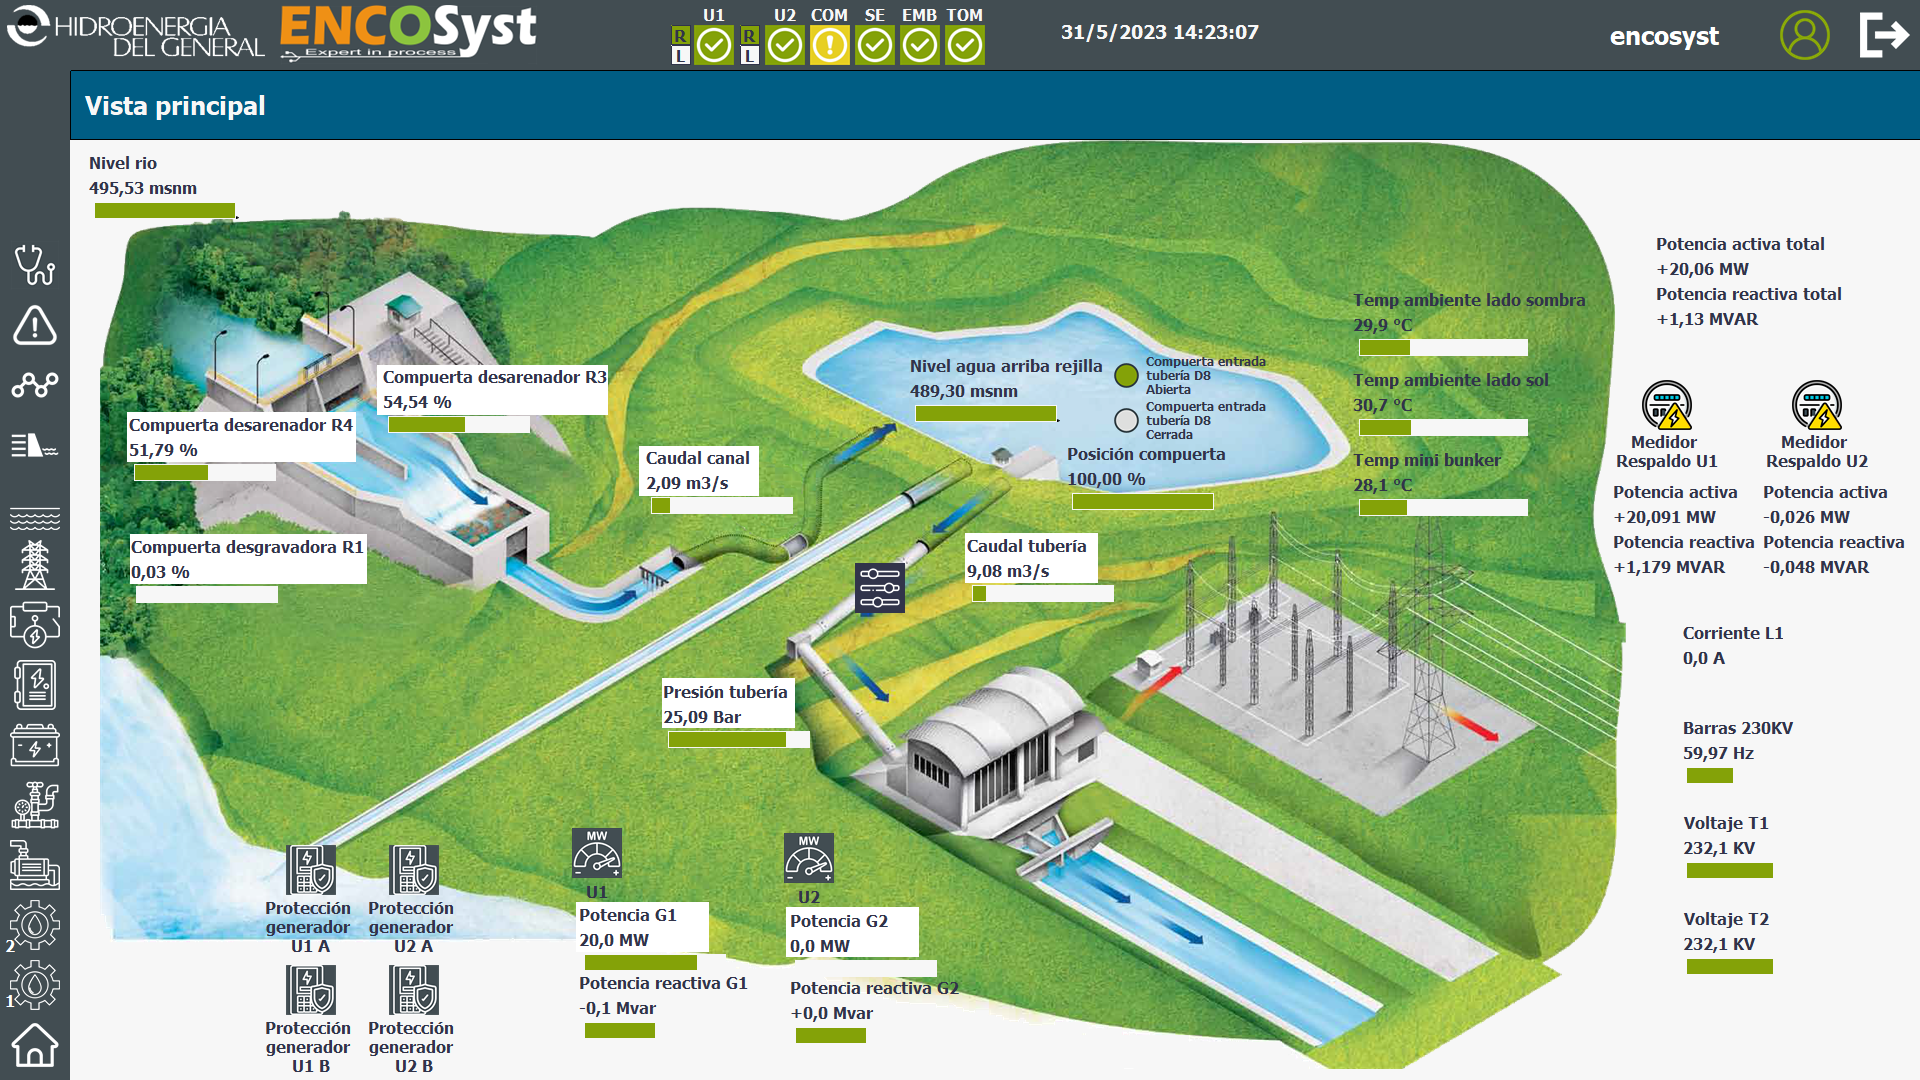Click the user profile icon
1920x1080 pixels.
[x=1805, y=35]
